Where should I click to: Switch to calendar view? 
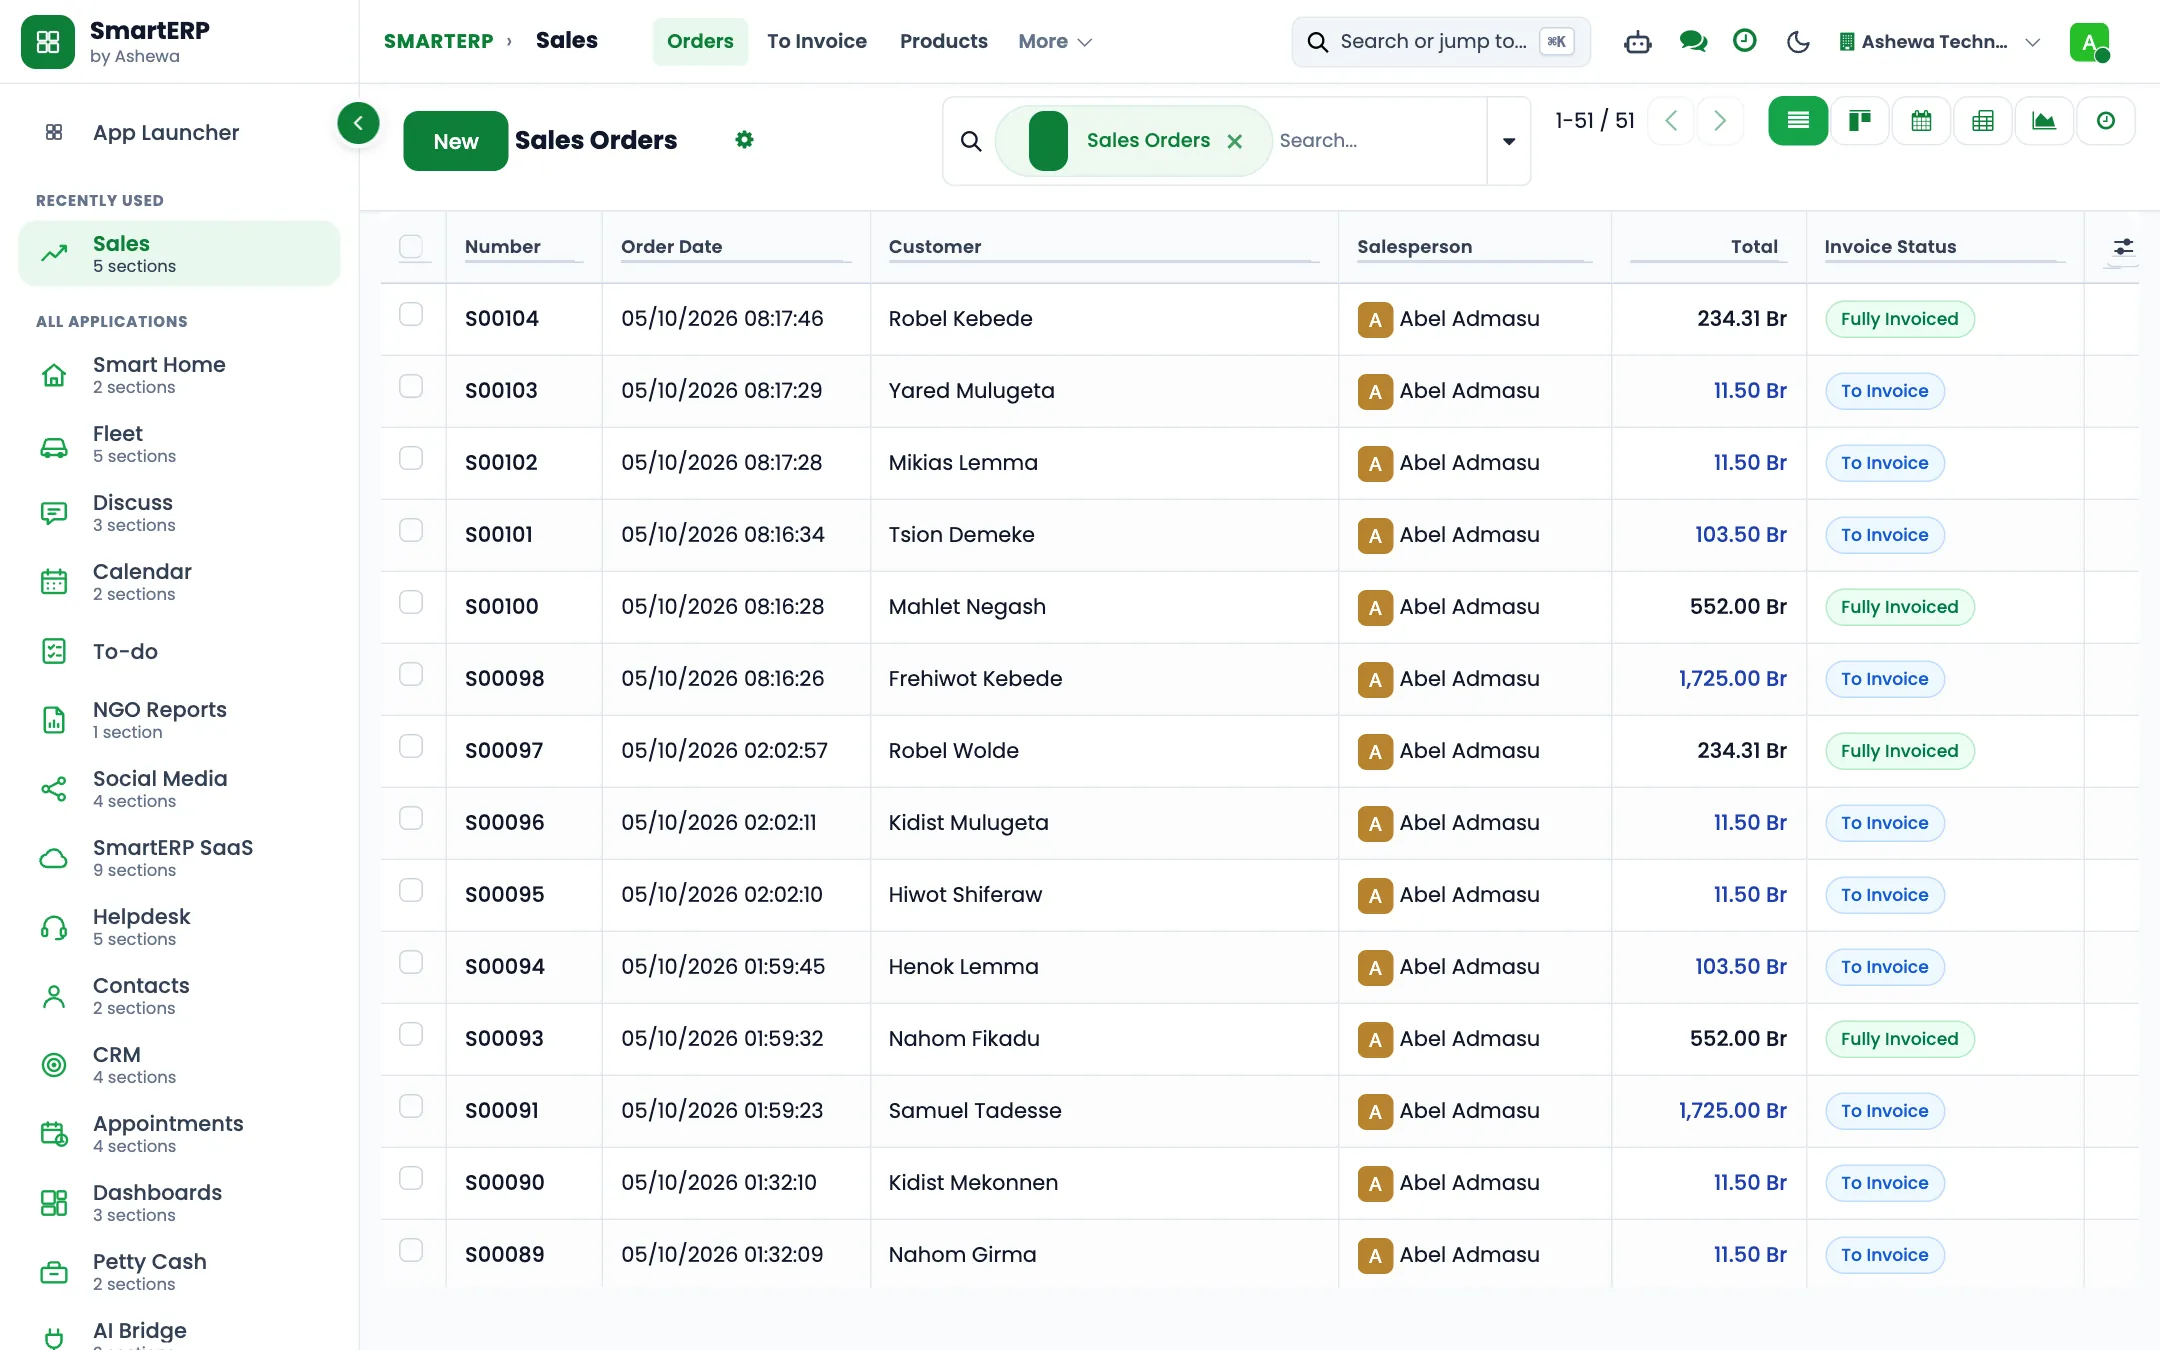(x=1921, y=121)
